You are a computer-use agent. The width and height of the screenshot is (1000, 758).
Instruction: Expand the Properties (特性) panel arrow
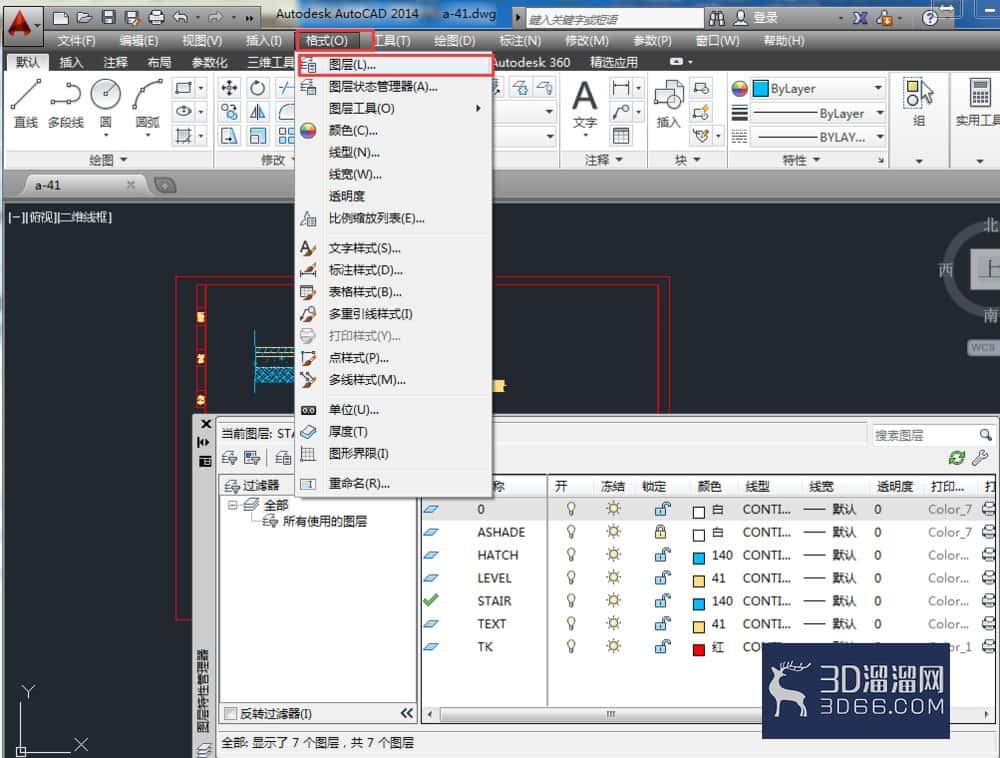(x=817, y=159)
